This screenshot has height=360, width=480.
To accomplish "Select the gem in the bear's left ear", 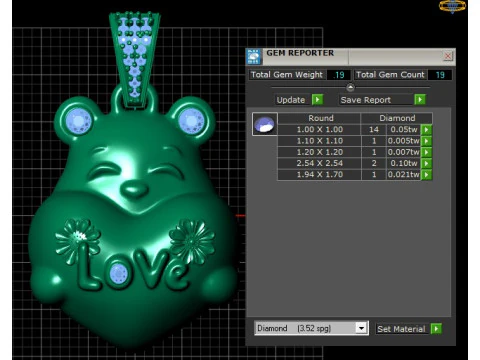I will (x=79, y=120).
